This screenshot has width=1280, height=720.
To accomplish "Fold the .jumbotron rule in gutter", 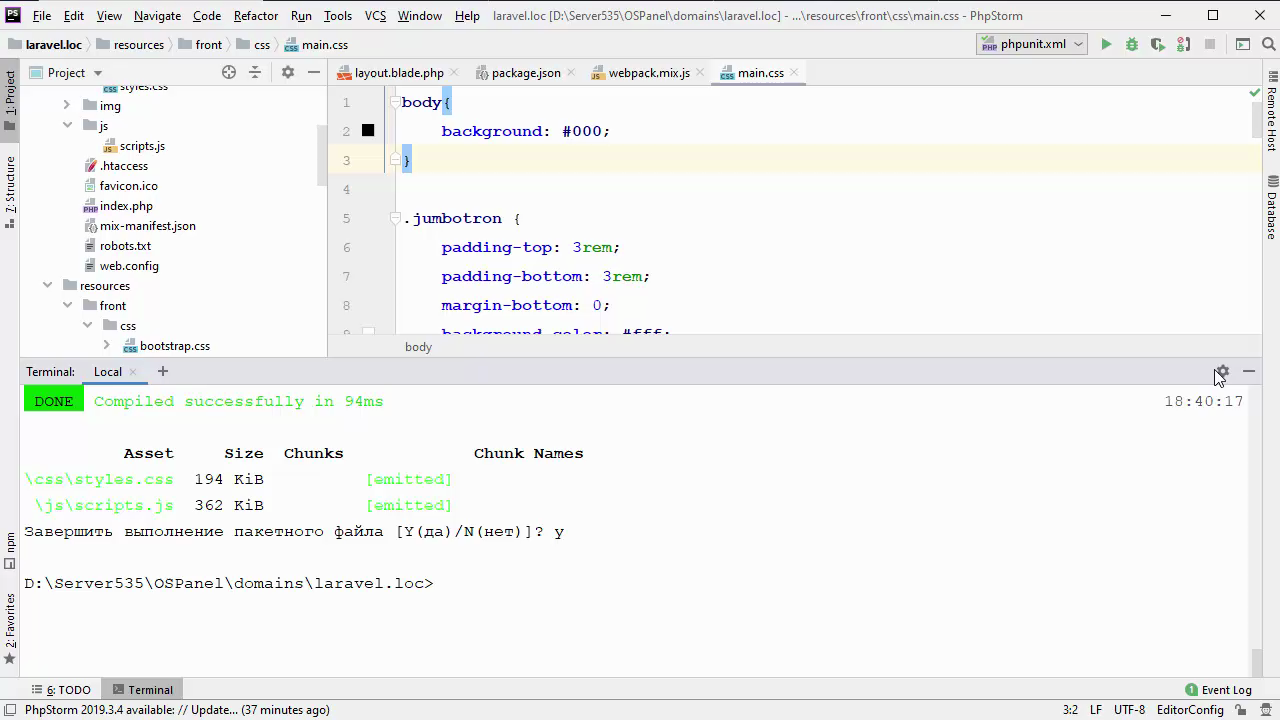I will pyautogui.click(x=395, y=218).
